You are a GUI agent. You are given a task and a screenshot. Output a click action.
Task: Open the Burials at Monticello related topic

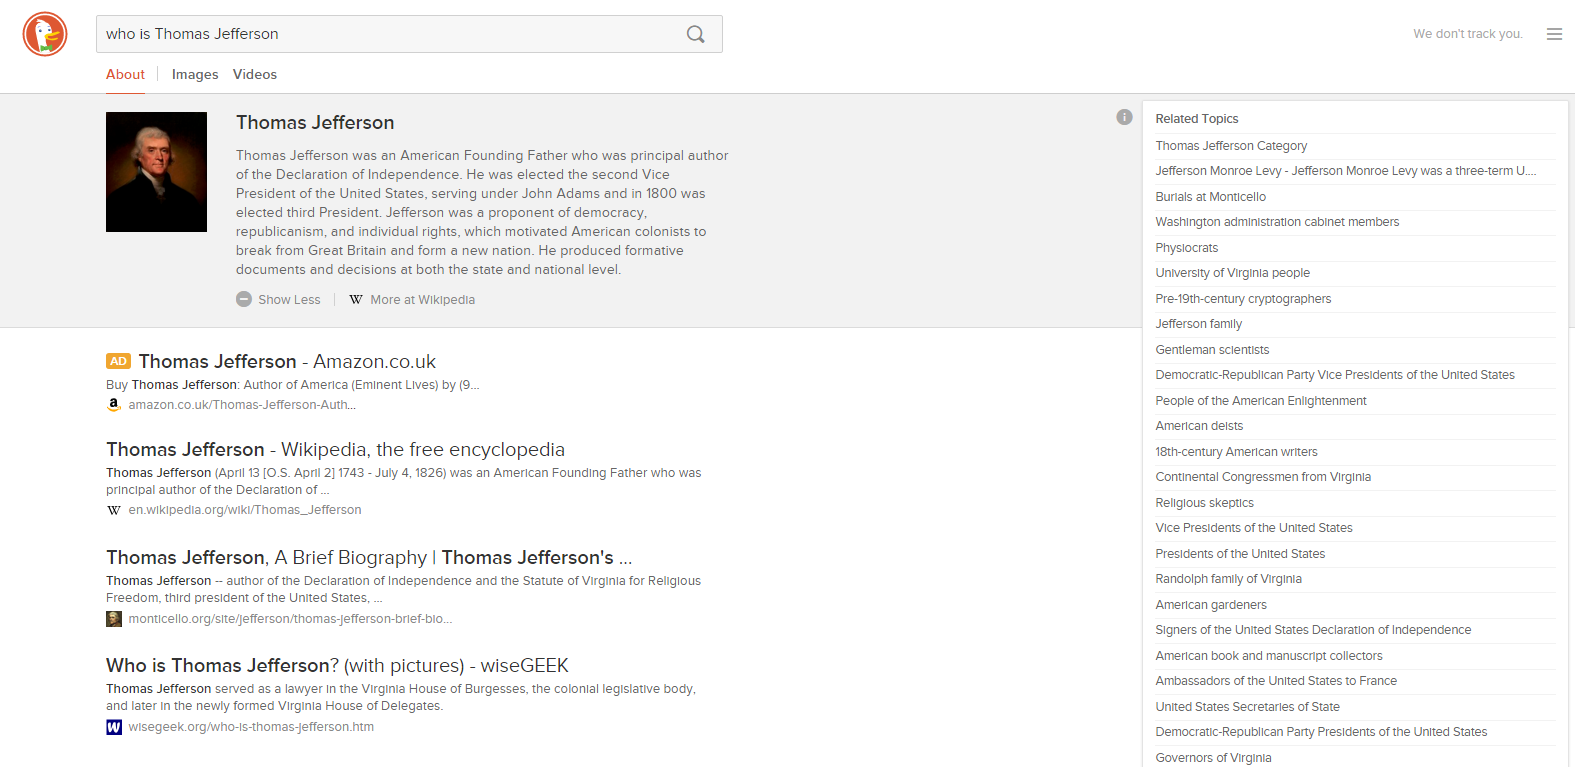tap(1210, 197)
